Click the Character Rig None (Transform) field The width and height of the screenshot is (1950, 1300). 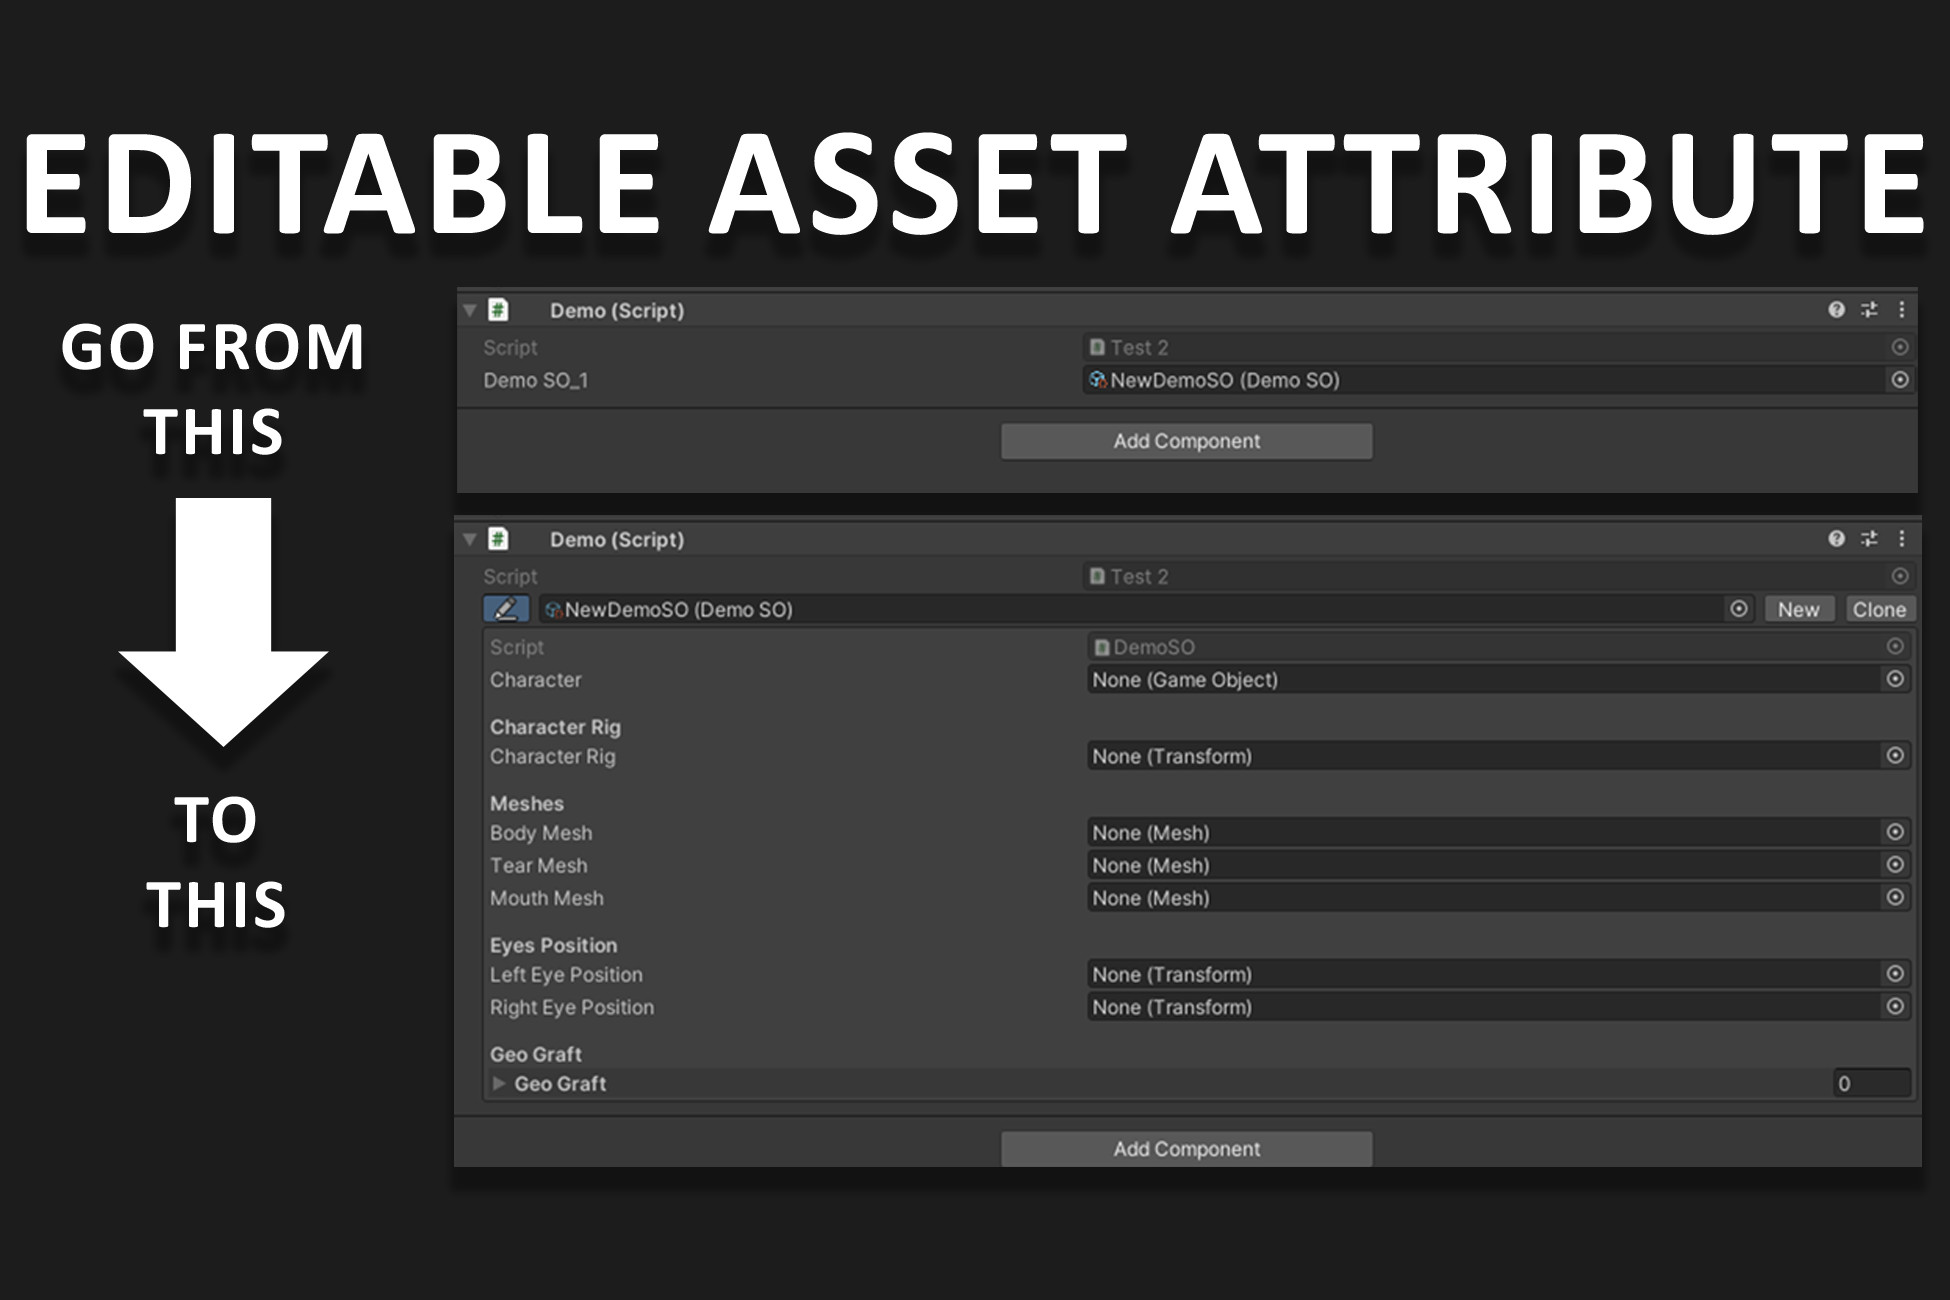(1480, 756)
